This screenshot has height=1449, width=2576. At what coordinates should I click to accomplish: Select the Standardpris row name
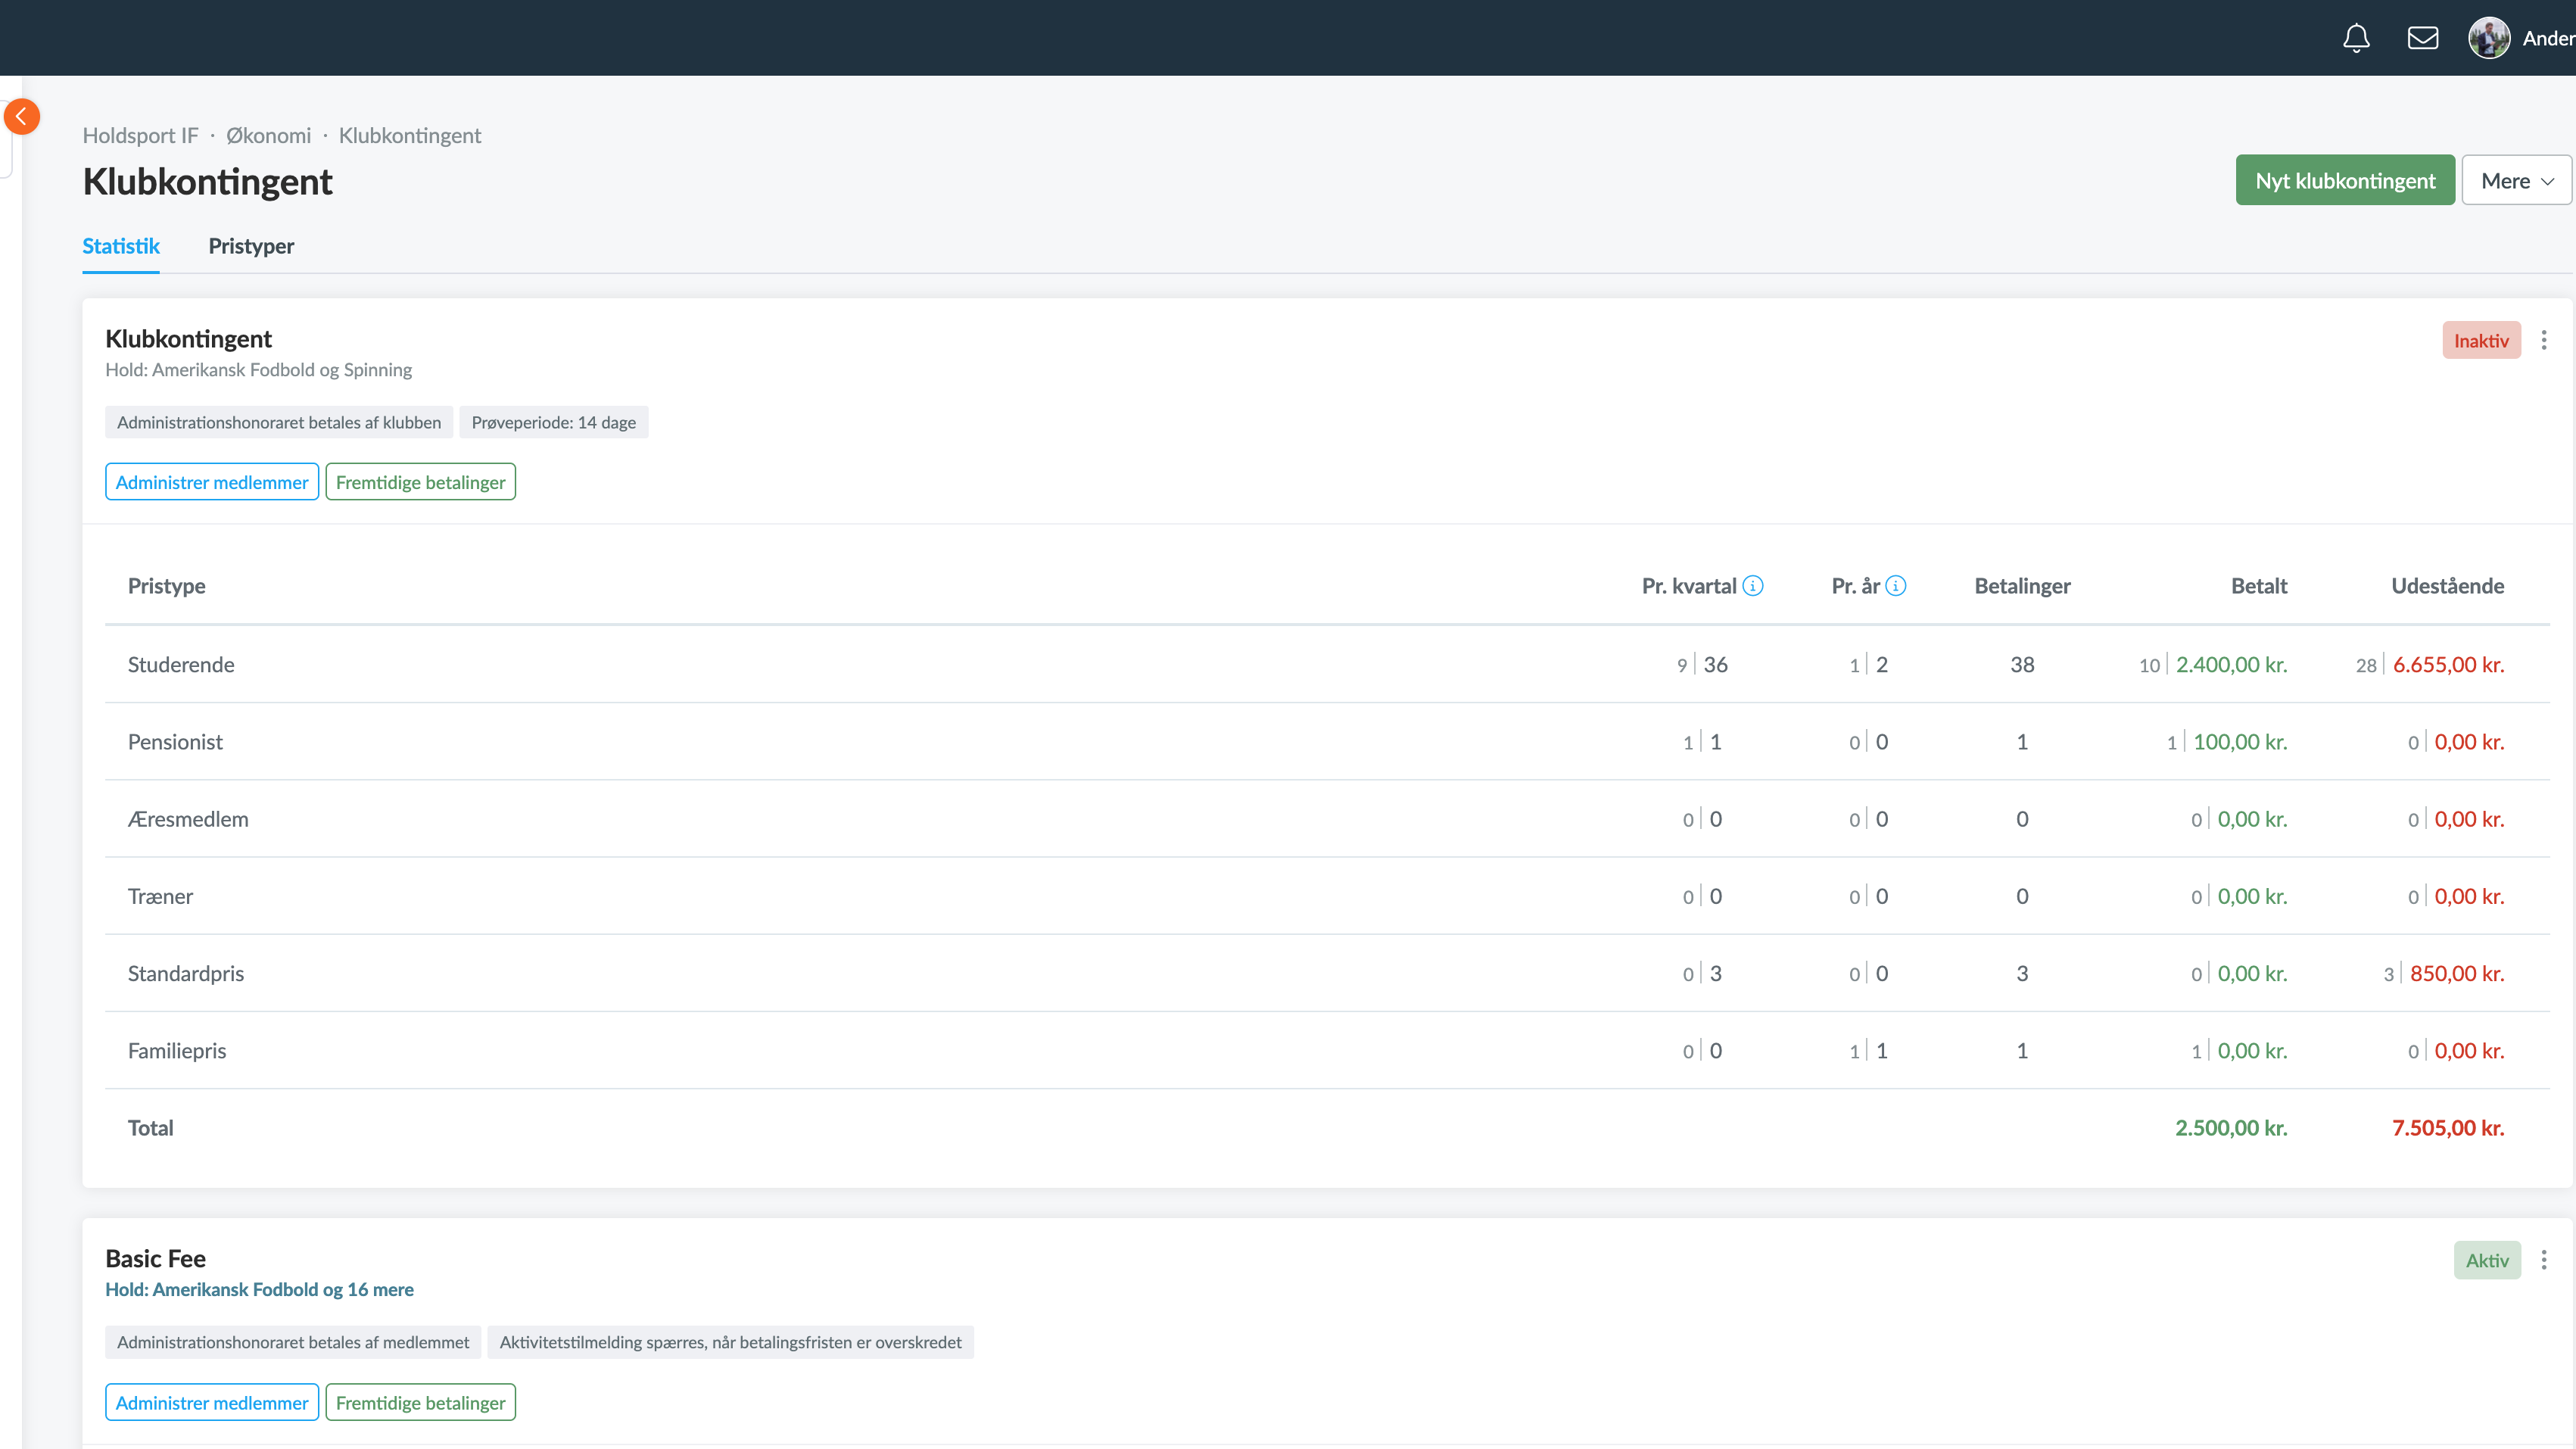coord(186,973)
